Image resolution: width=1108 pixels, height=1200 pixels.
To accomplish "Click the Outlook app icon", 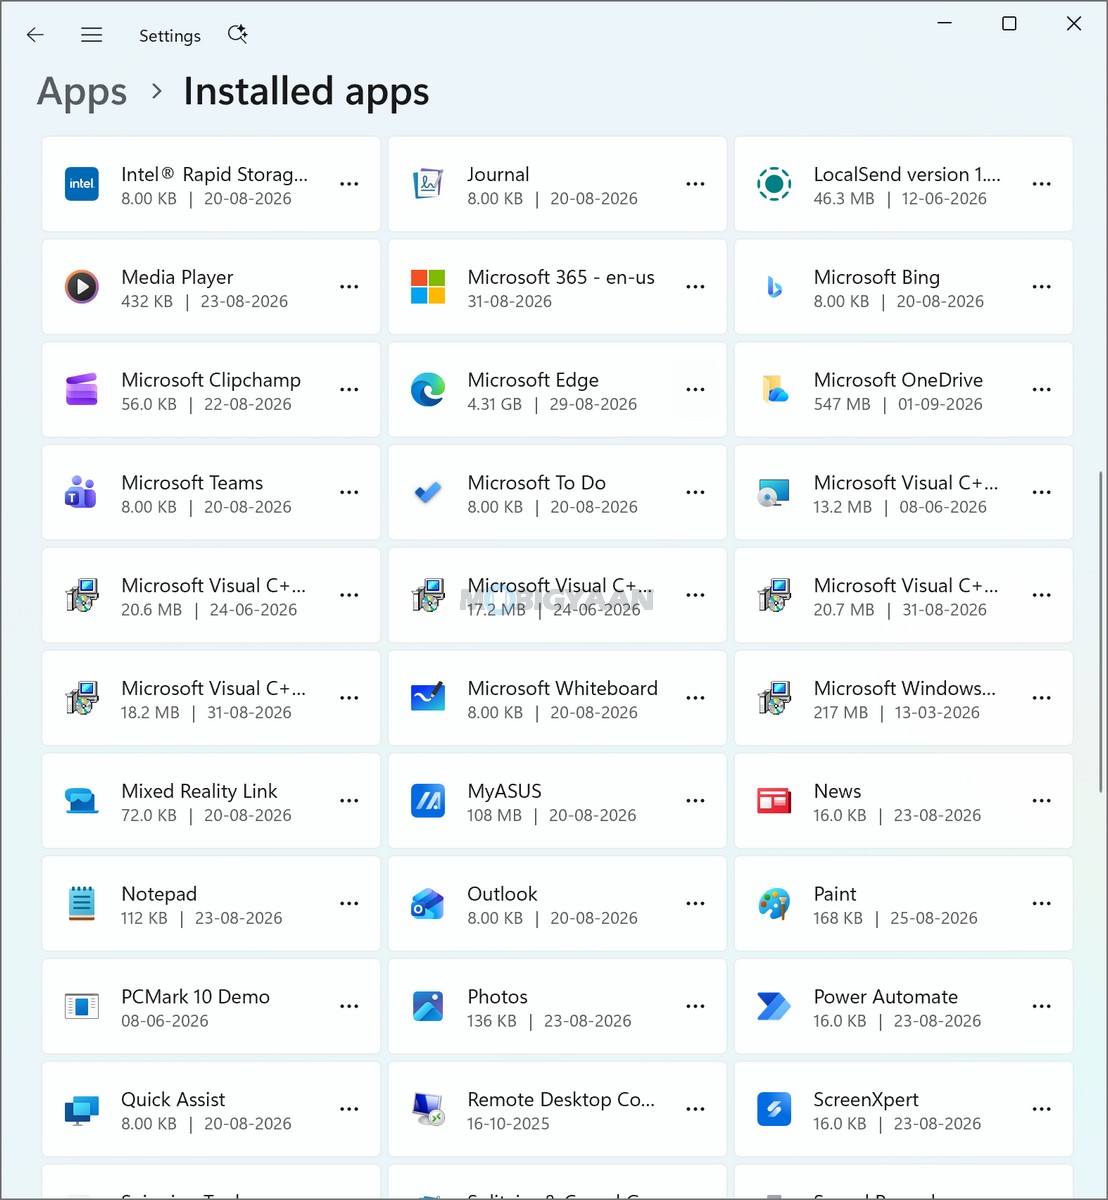I will point(428,904).
